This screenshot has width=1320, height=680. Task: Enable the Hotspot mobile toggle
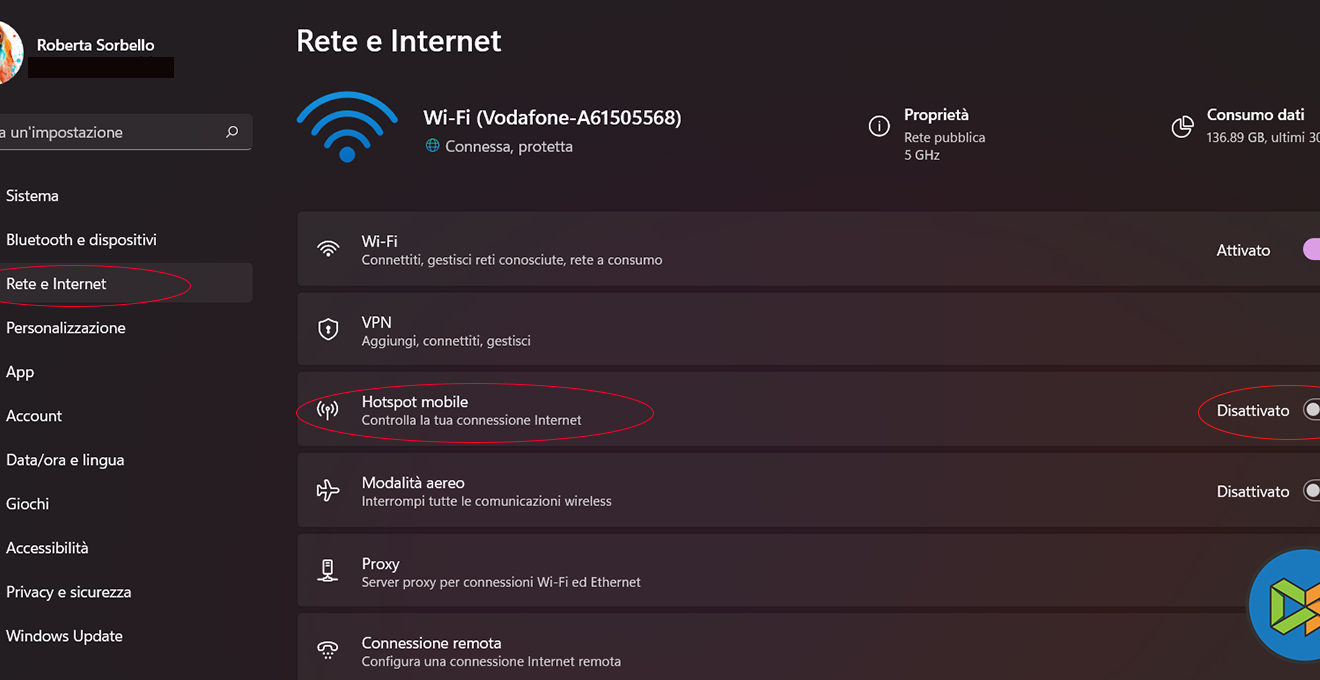[x=1311, y=410]
